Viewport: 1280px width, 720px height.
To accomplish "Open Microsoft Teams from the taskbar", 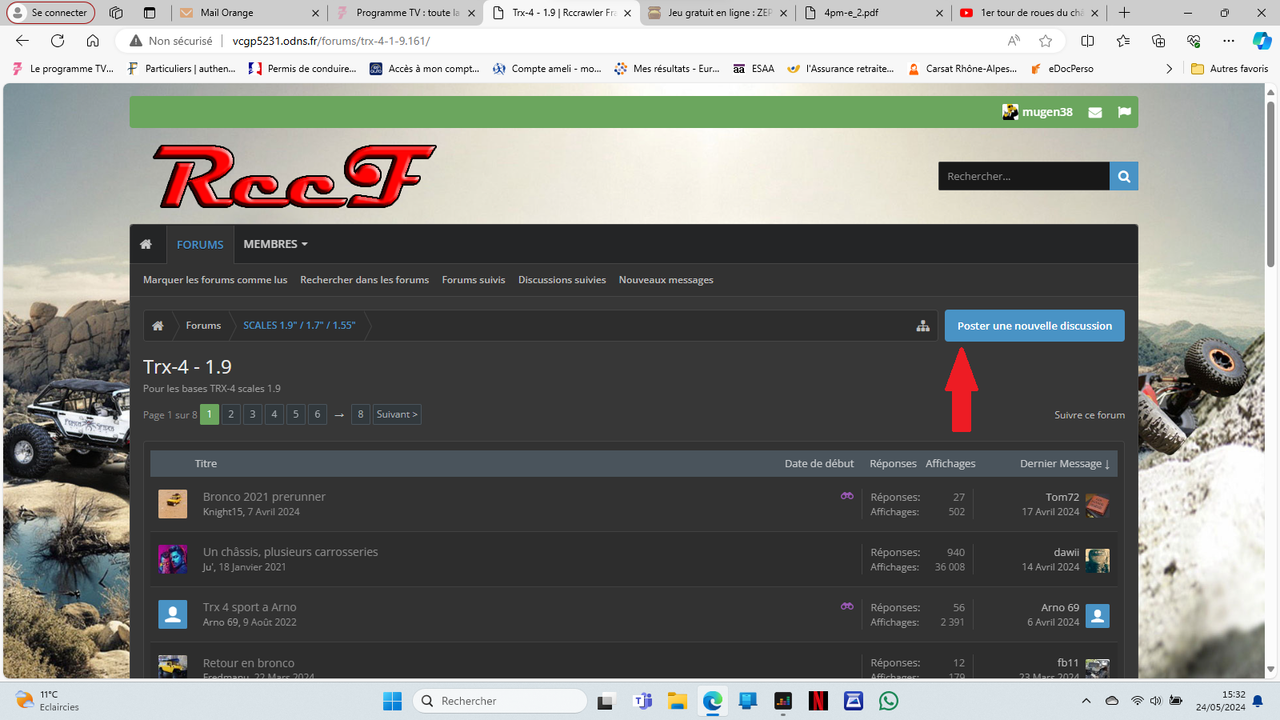I will [642, 701].
